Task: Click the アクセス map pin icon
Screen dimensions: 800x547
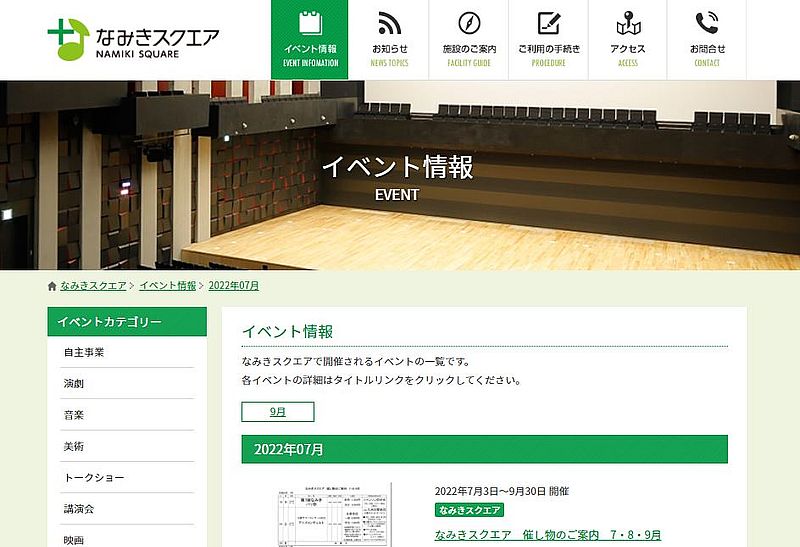Action: [x=628, y=23]
